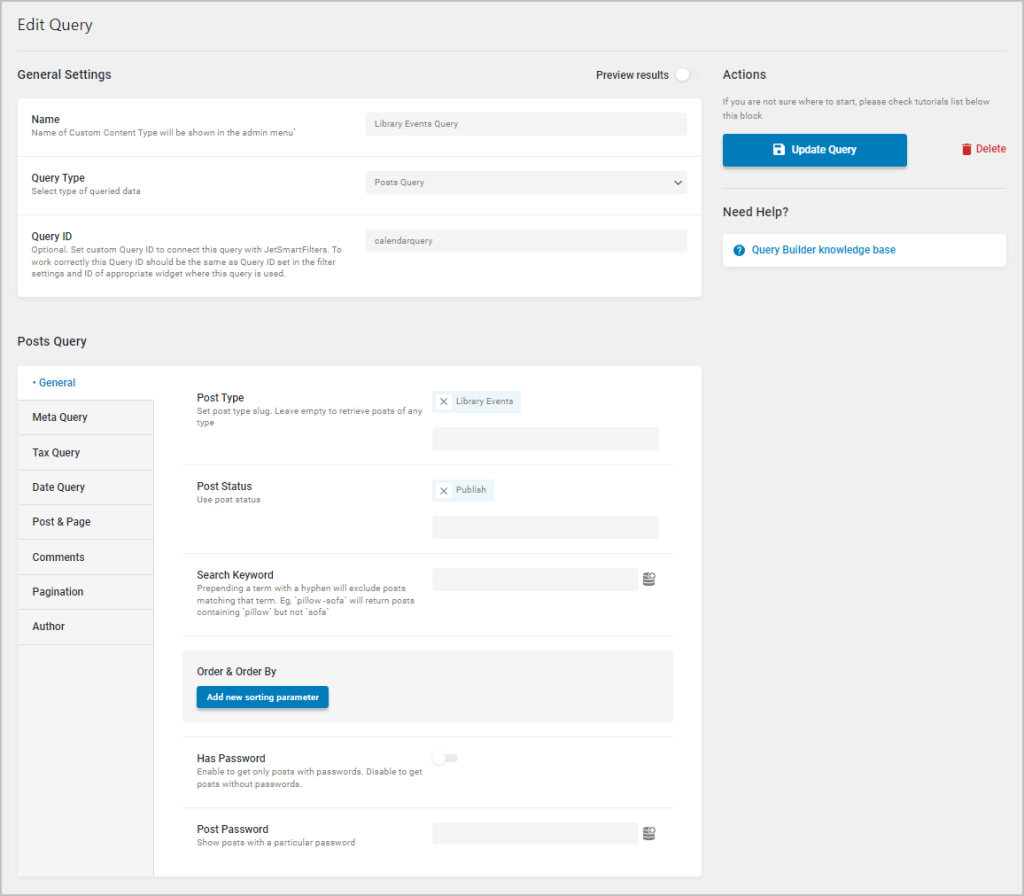Select the Date Query tab

pos(62,487)
